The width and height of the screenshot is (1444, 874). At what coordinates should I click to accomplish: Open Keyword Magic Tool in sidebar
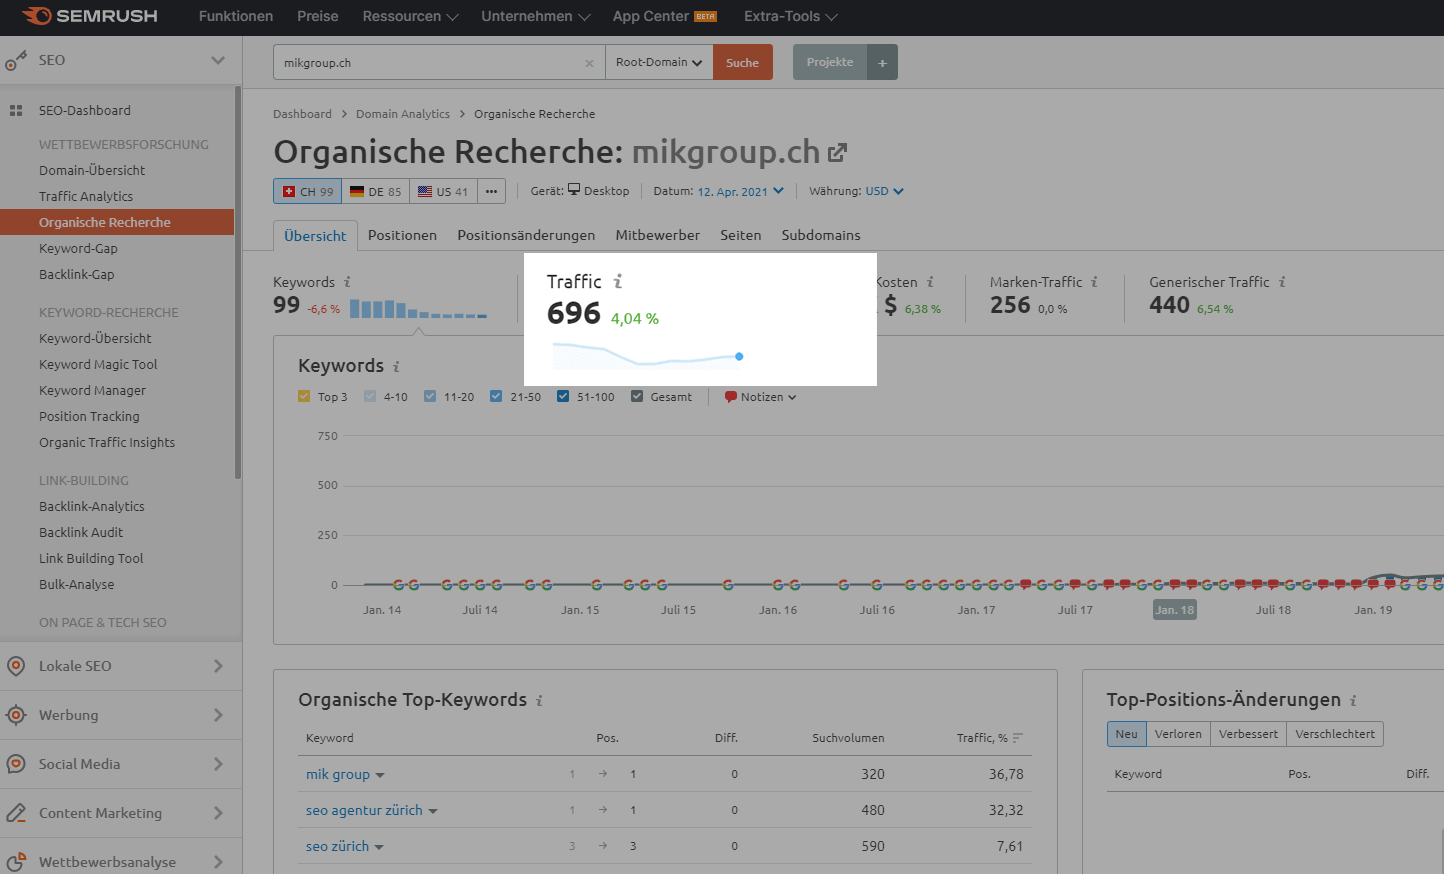point(98,364)
